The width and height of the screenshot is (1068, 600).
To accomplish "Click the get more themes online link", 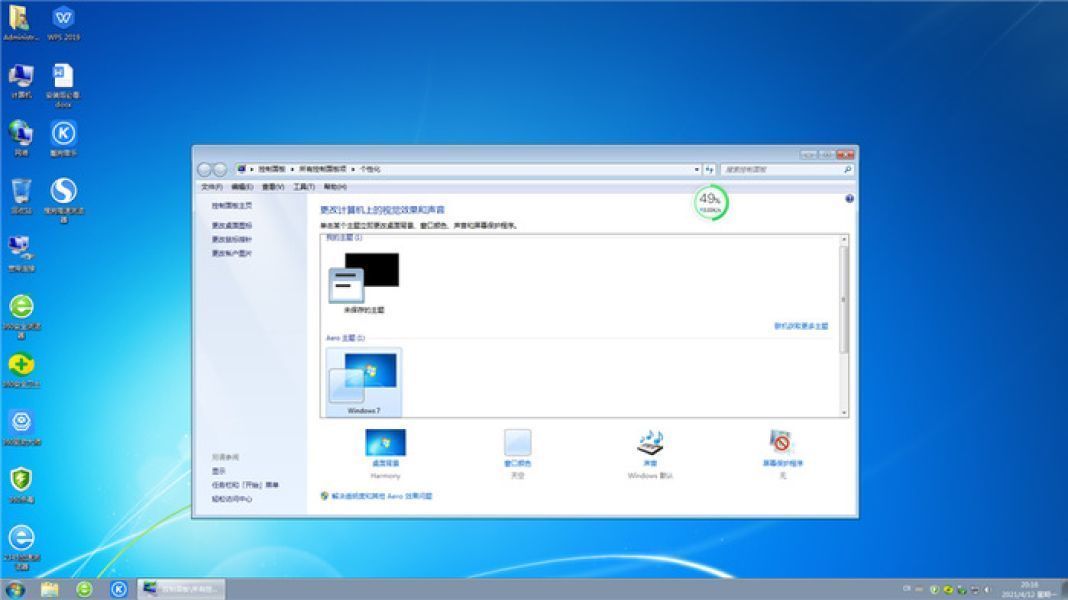I will (800, 326).
